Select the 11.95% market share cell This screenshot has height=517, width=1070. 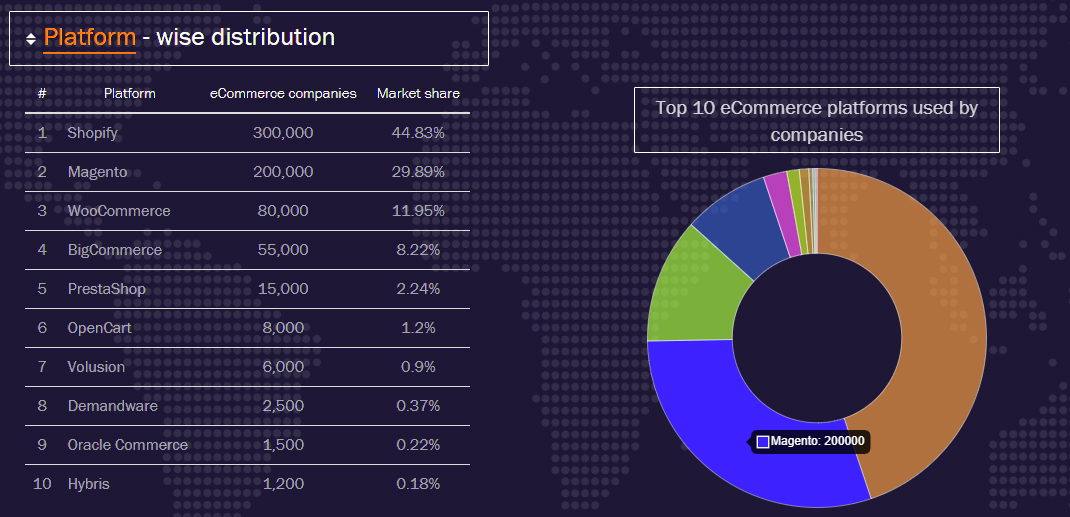point(418,211)
